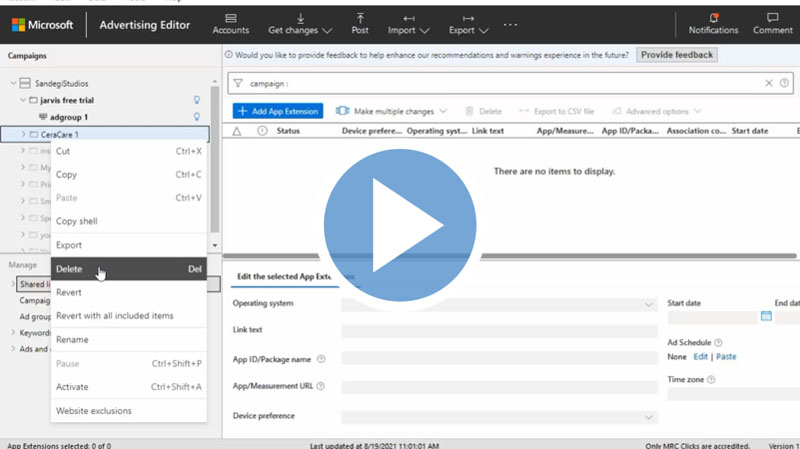Open Advanced options dropdown

coord(657,111)
